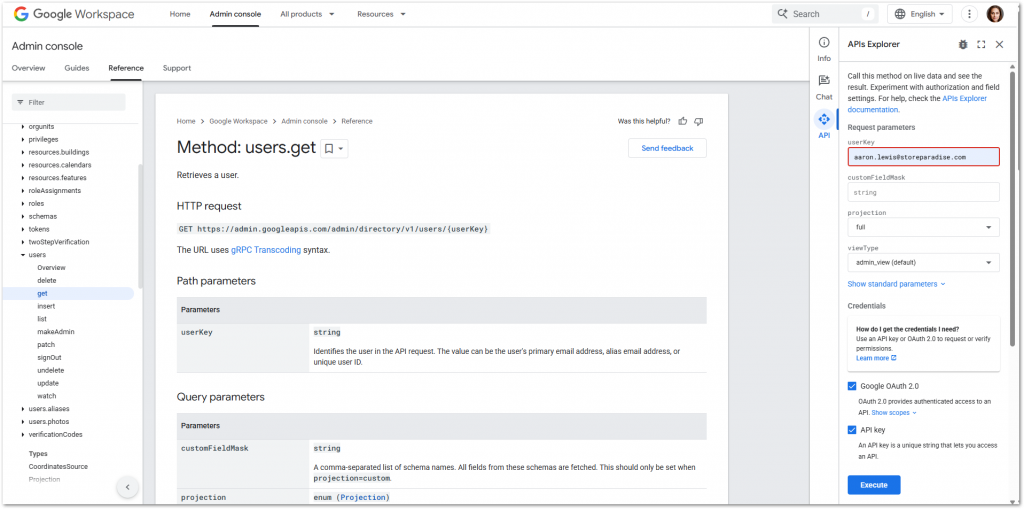Open the CoordinatesSource type entry
The image size is (1024, 509).
tap(58, 467)
